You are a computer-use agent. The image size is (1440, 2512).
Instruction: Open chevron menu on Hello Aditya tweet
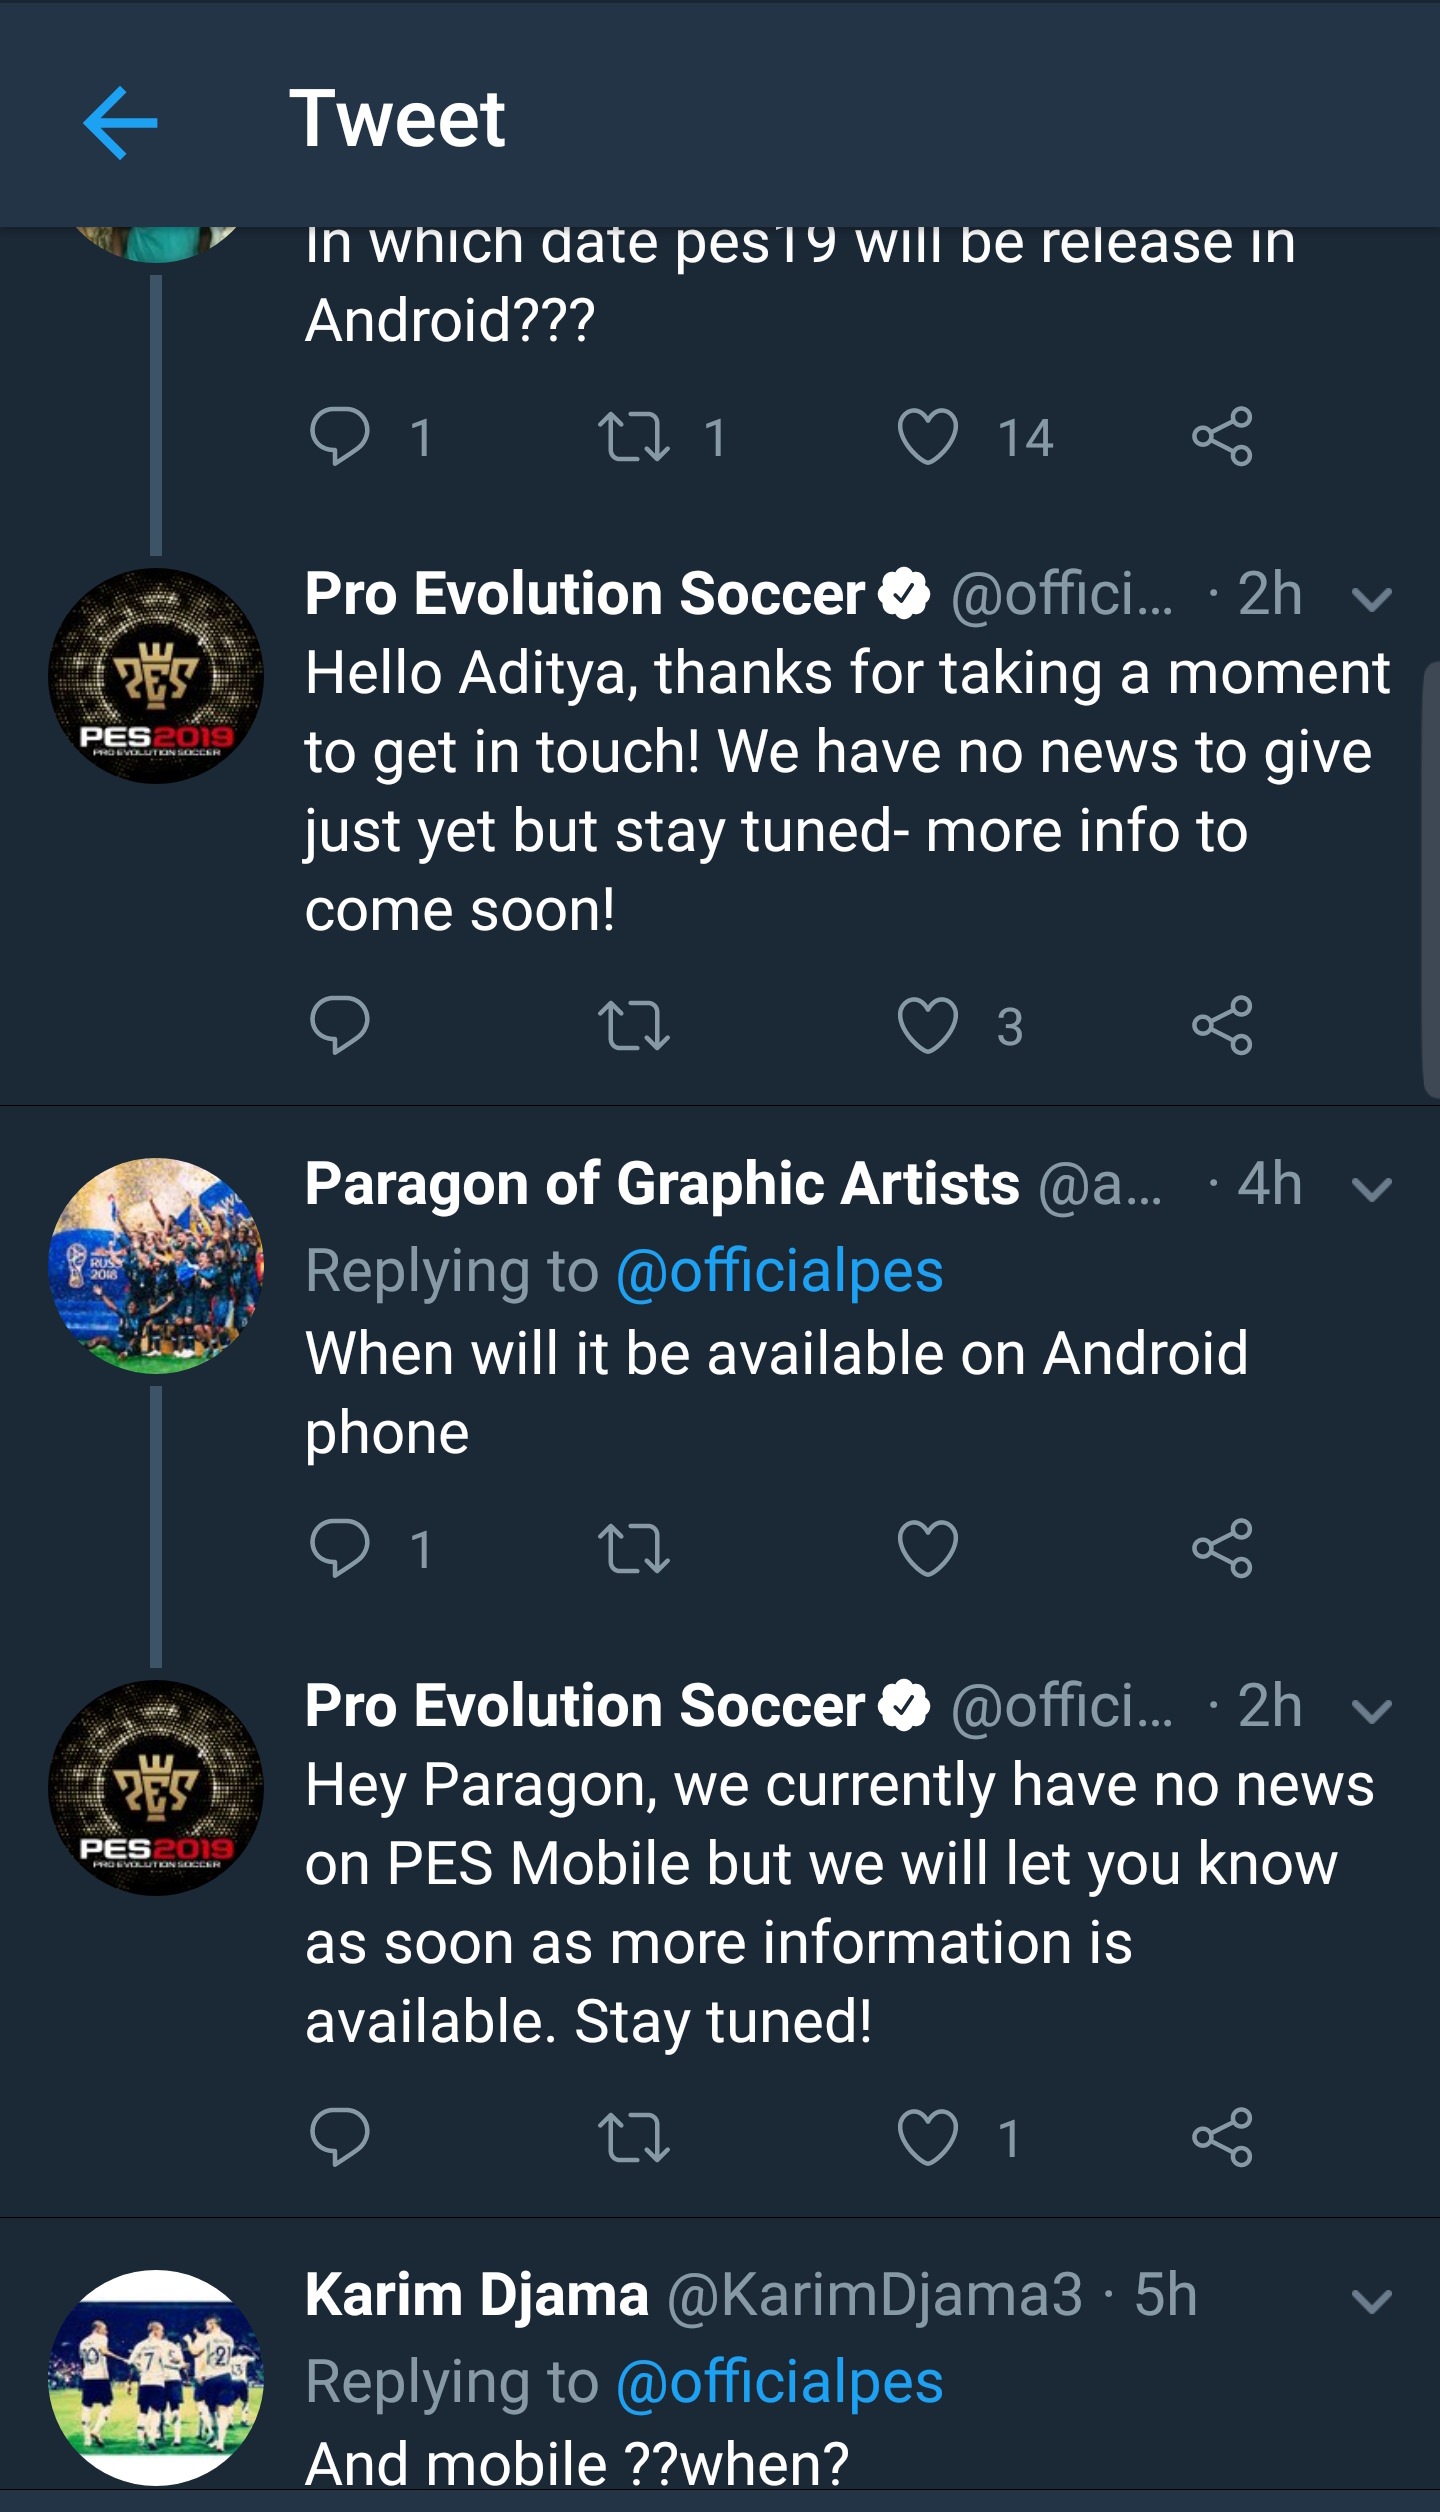coord(1371,598)
